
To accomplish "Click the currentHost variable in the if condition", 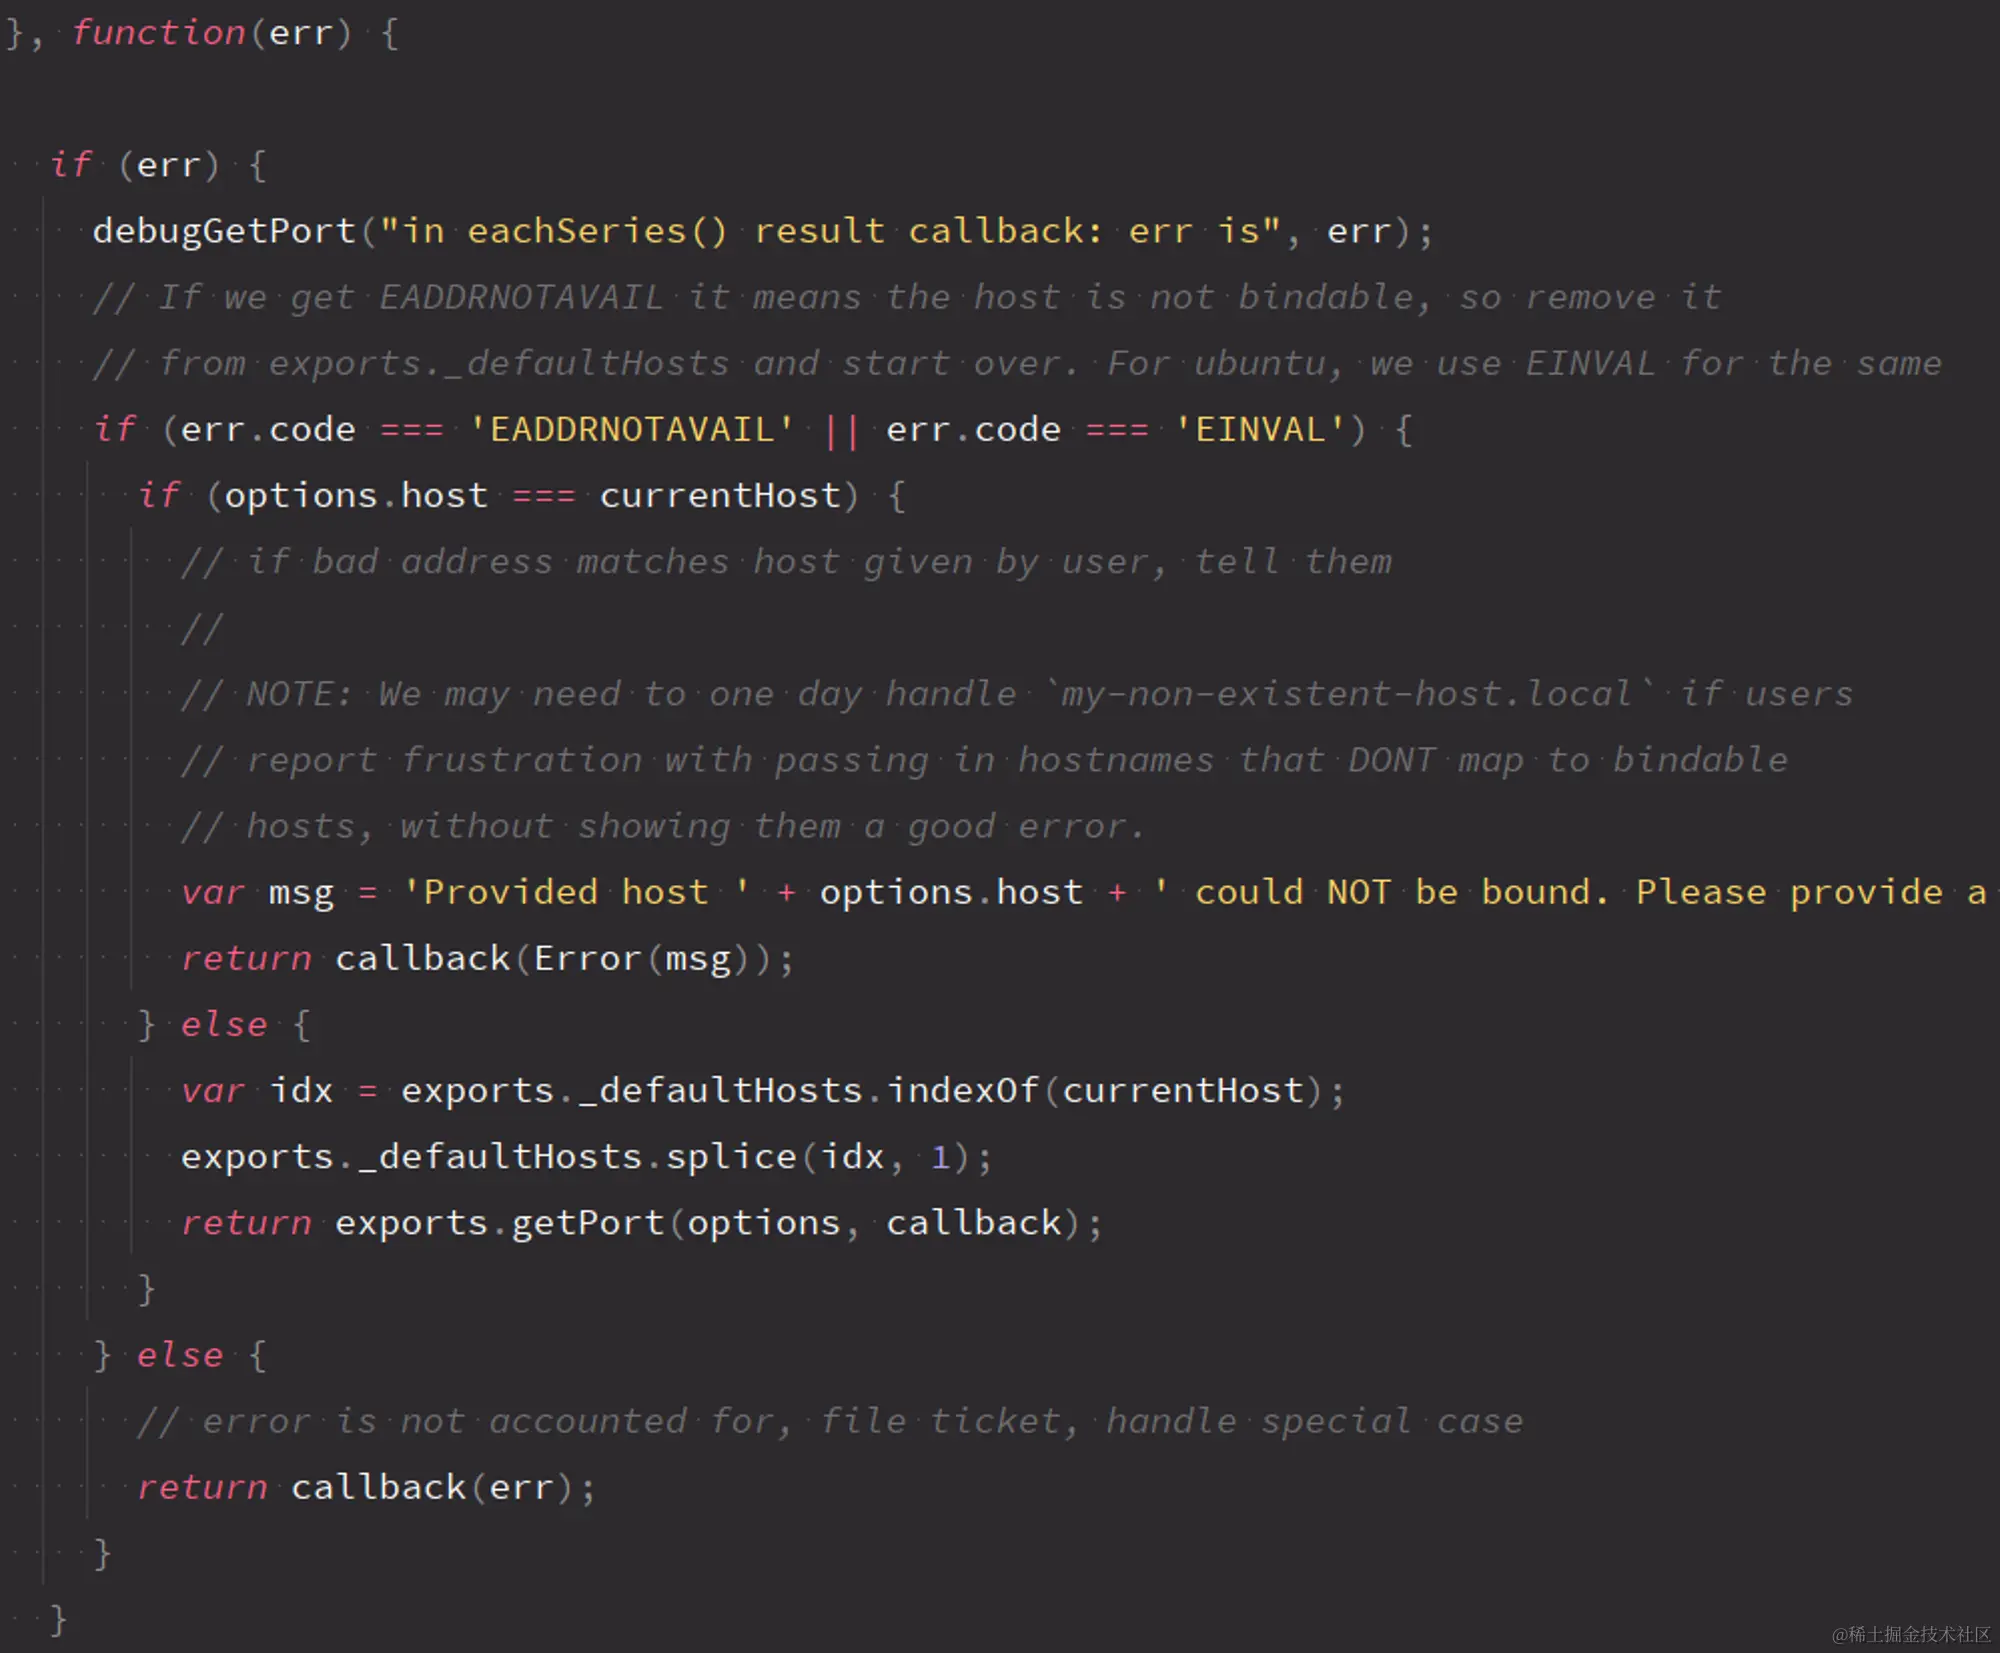I will pyautogui.click(x=720, y=495).
